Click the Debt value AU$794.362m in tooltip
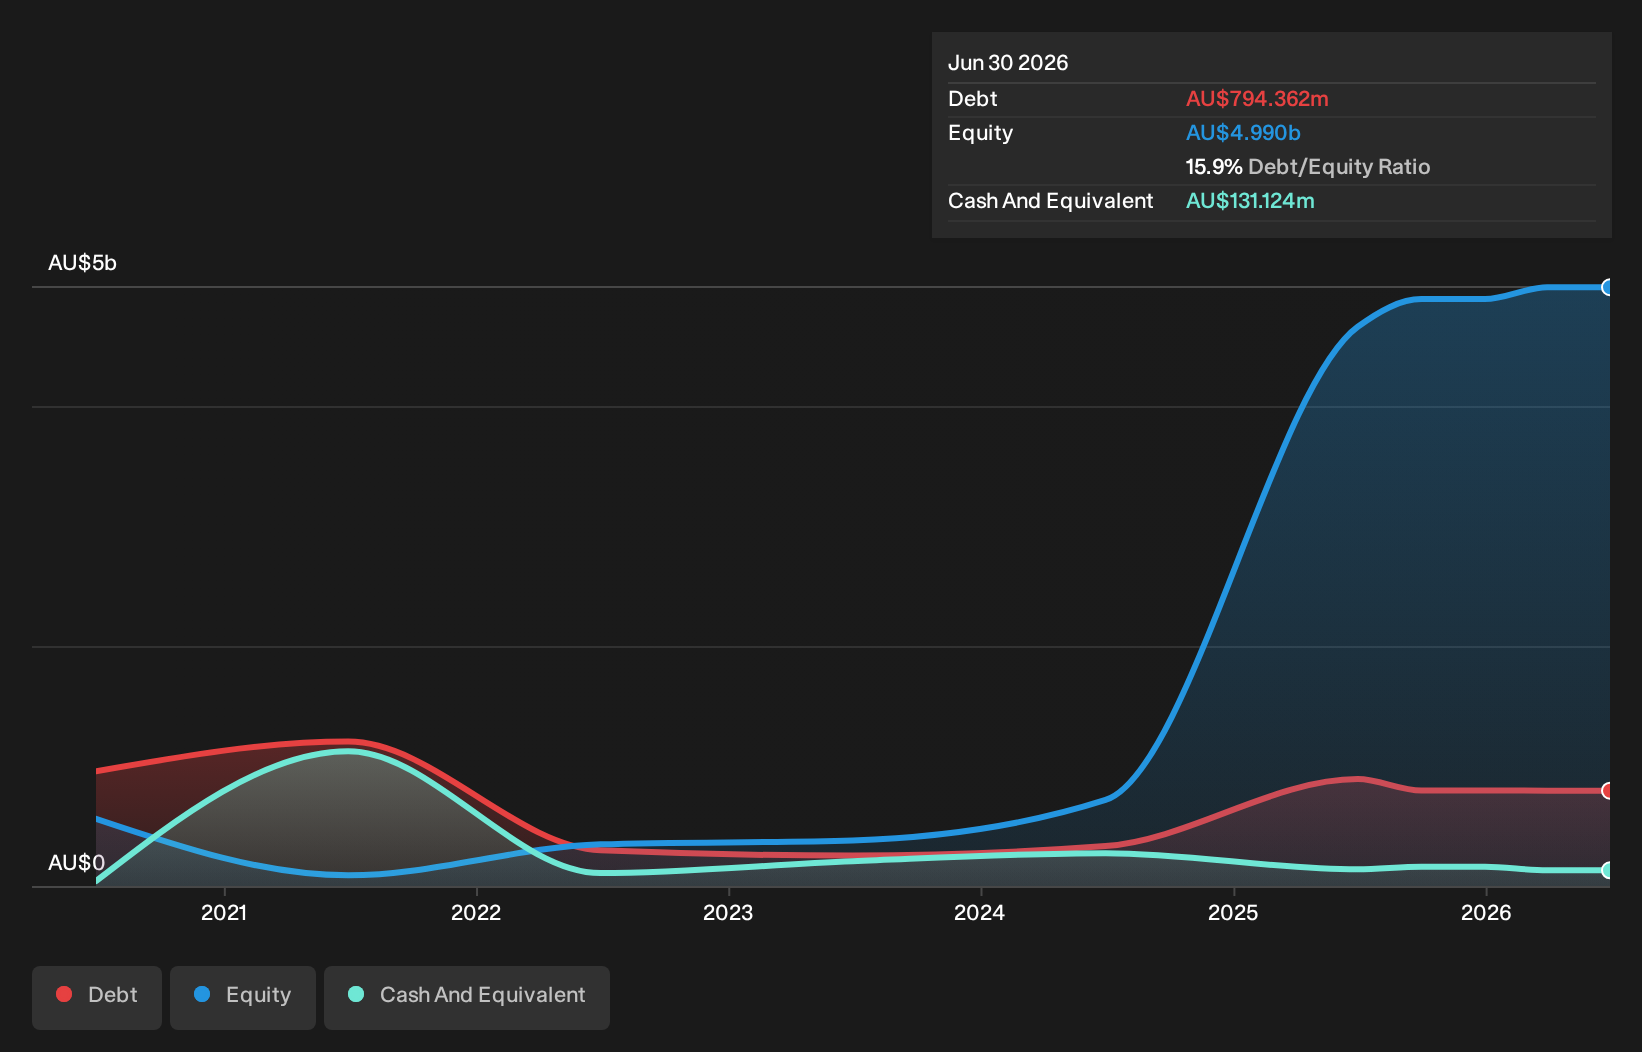This screenshot has height=1052, width=1642. coord(1257,99)
